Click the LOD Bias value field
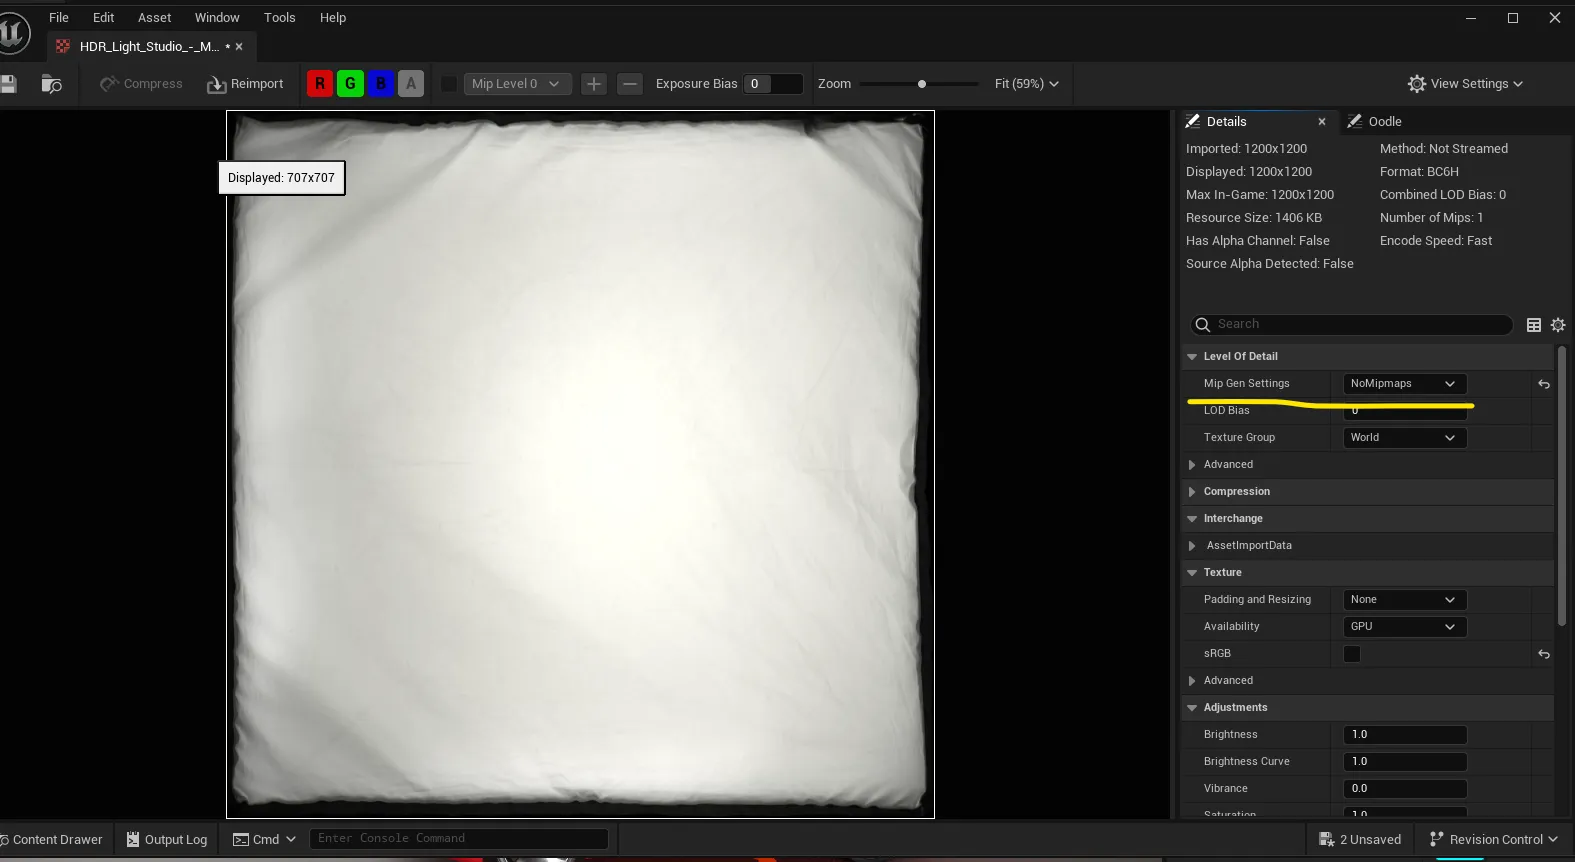This screenshot has width=1575, height=862. coord(1405,411)
